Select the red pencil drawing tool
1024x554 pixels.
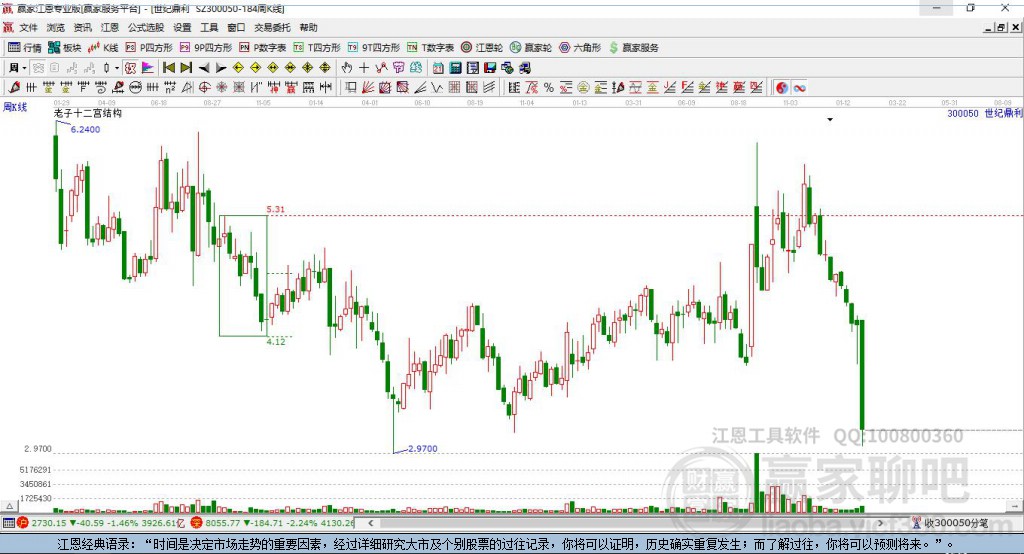(x=14, y=88)
